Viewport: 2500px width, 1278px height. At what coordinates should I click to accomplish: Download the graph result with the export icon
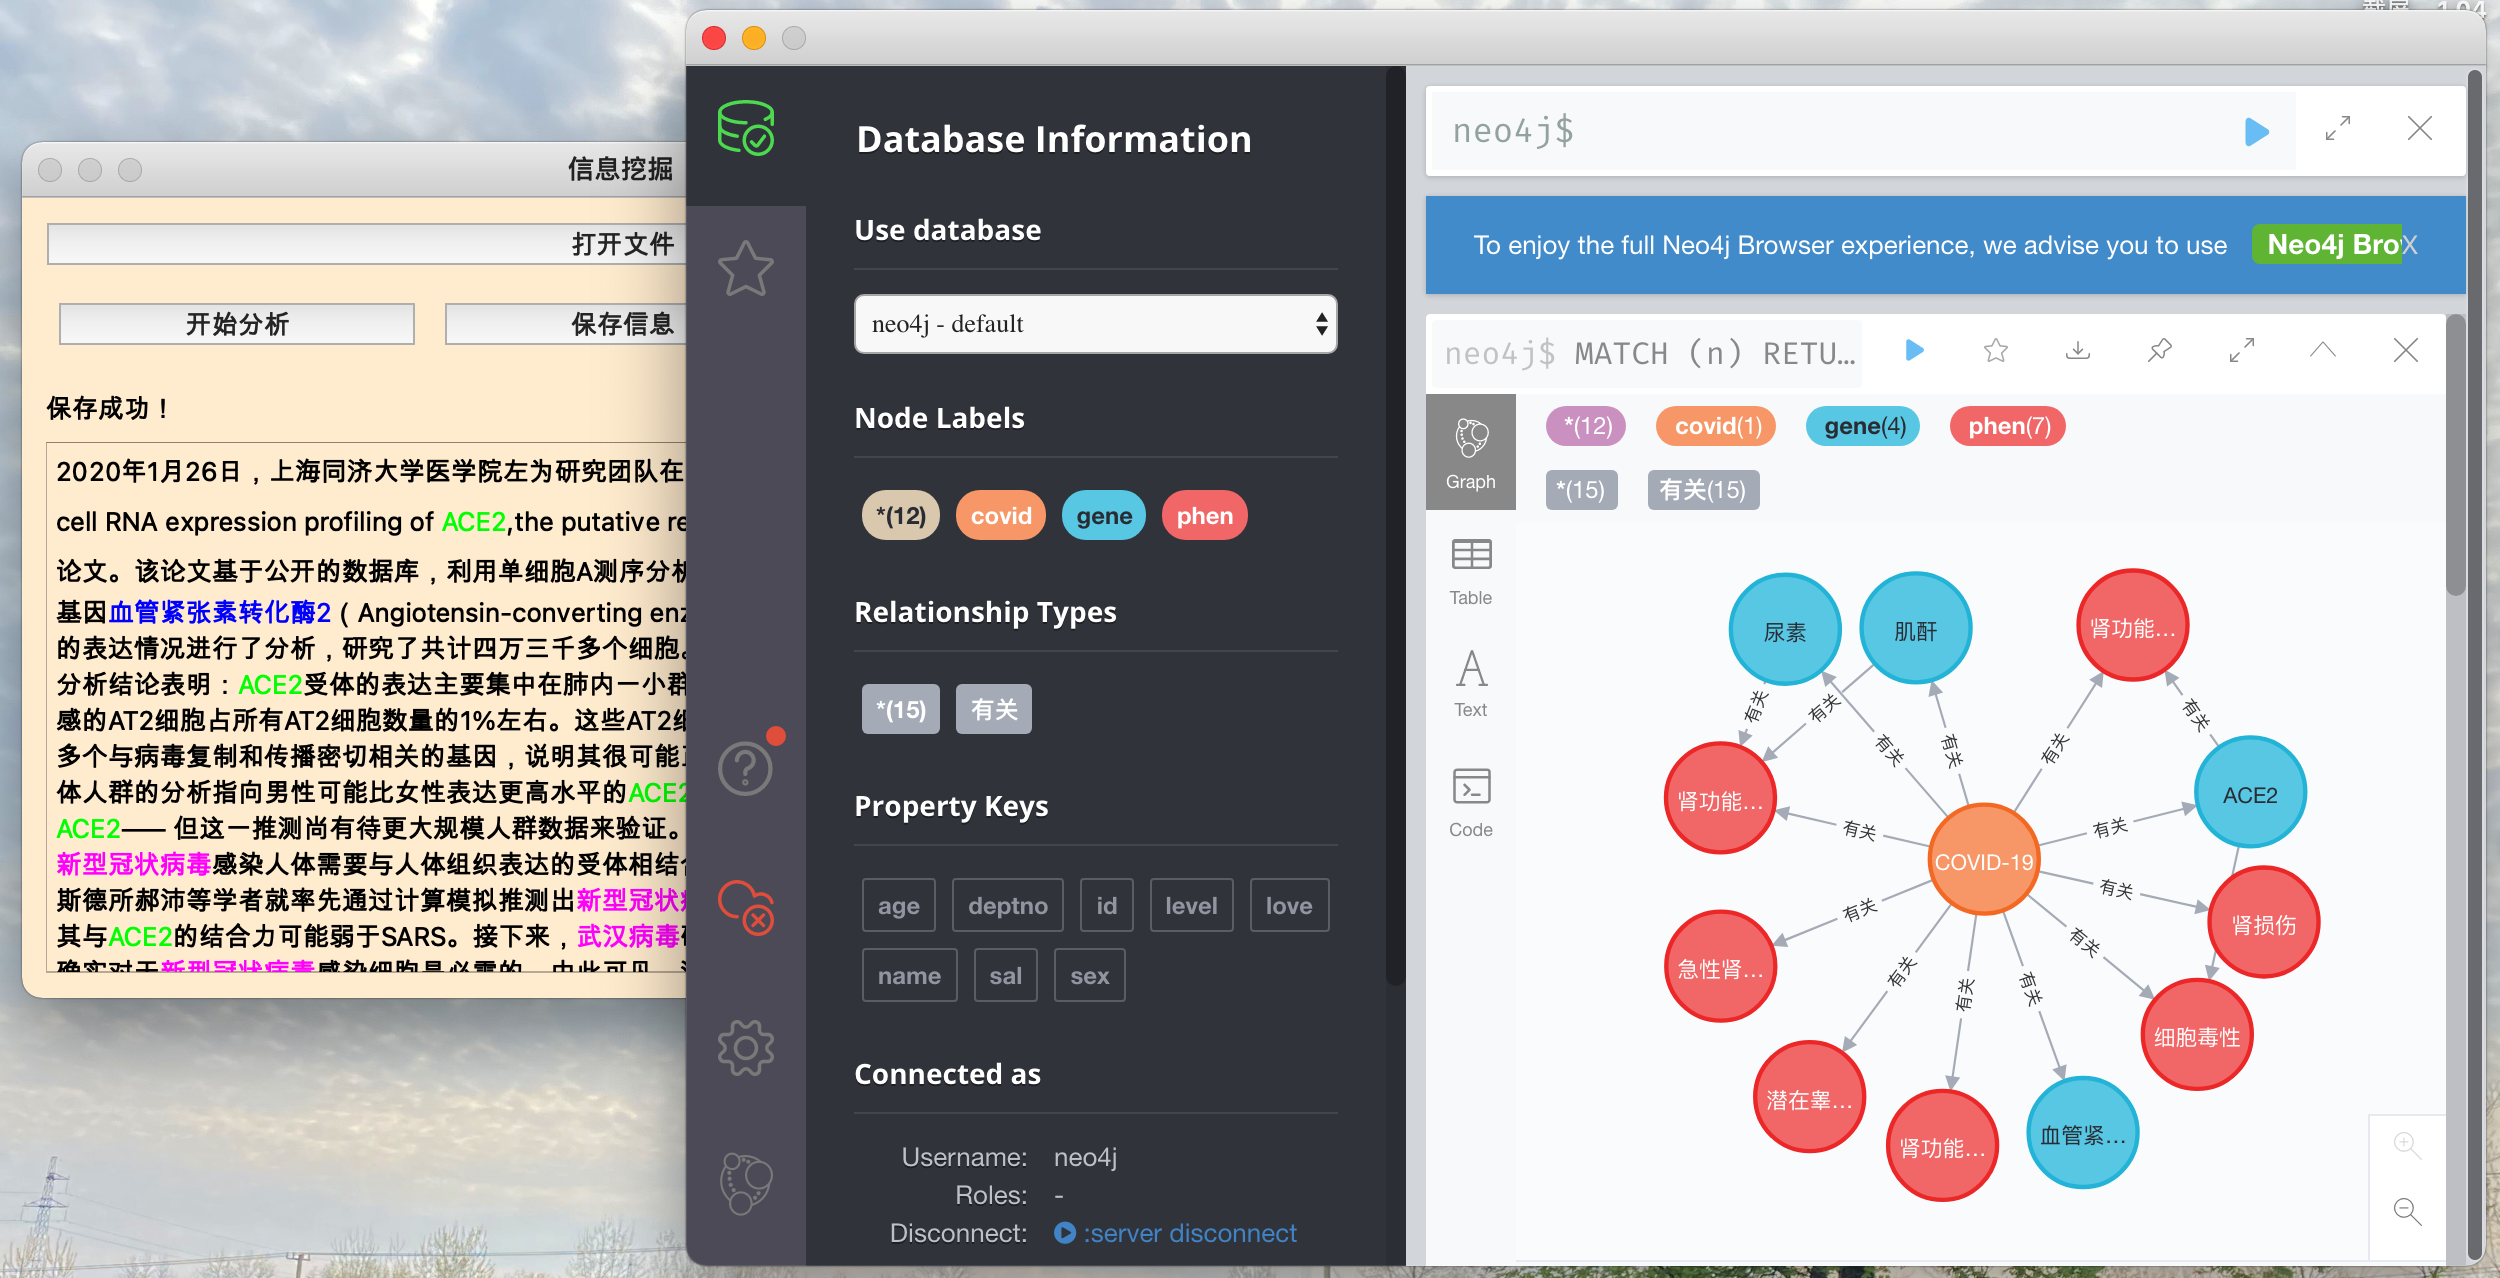tap(2078, 350)
